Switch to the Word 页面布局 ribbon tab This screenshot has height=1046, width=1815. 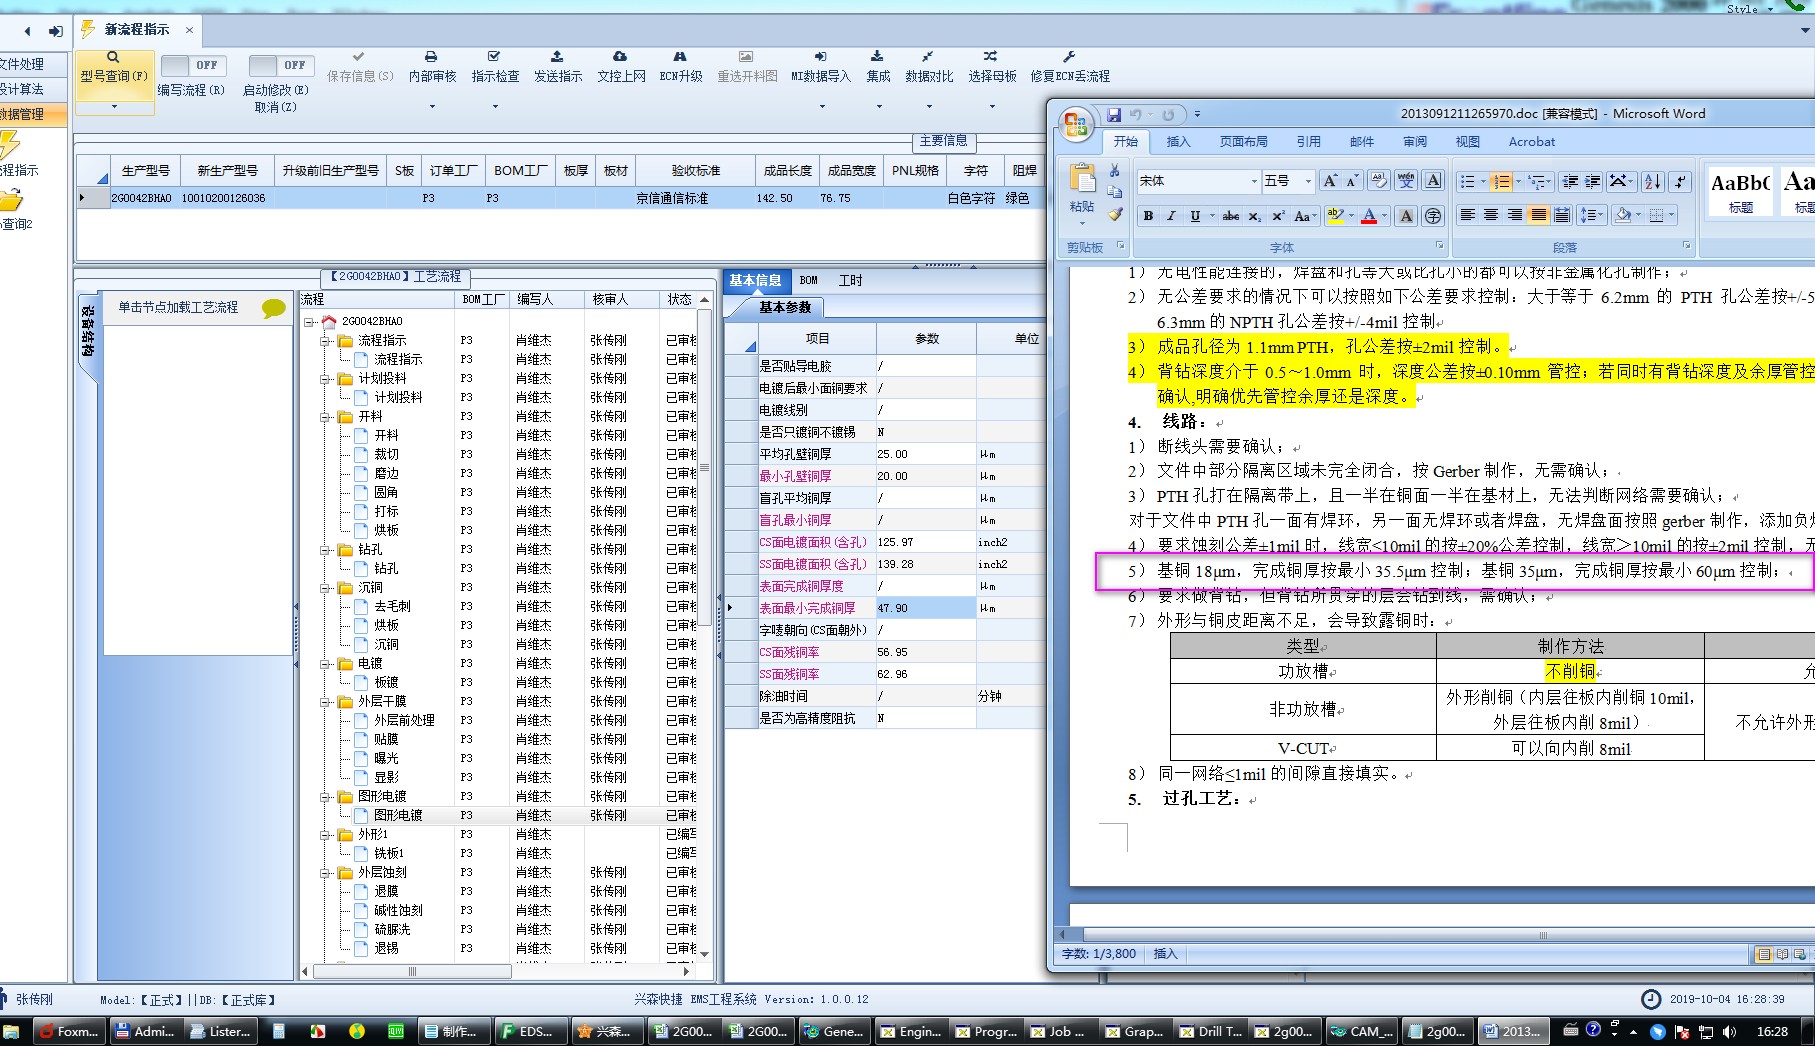tap(1243, 142)
